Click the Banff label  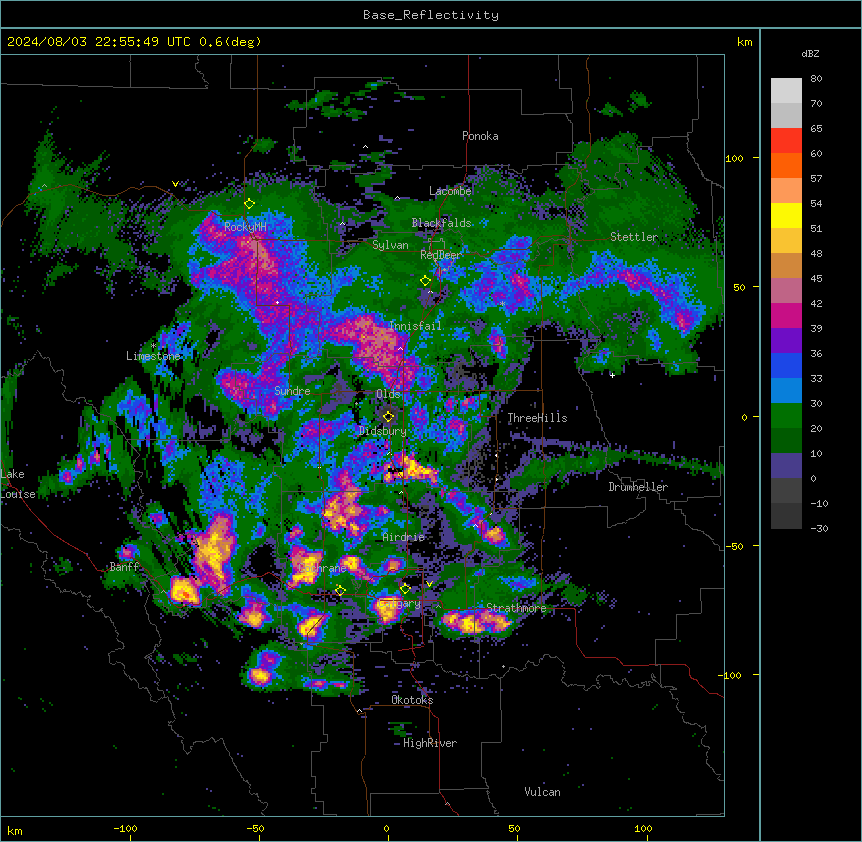click(x=124, y=567)
